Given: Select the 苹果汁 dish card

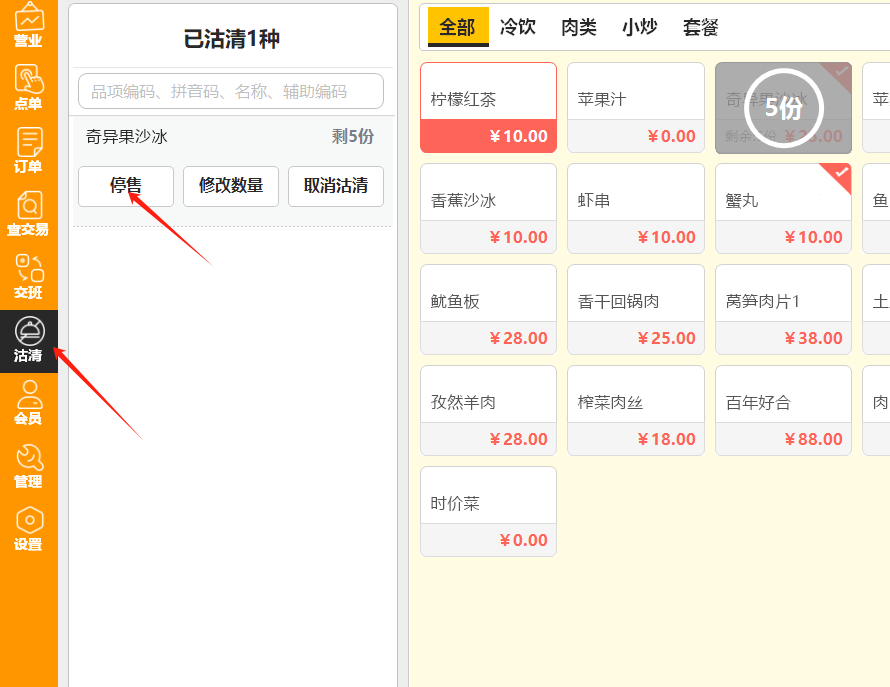Looking at the screenshot, I should [x=636, y=107].
